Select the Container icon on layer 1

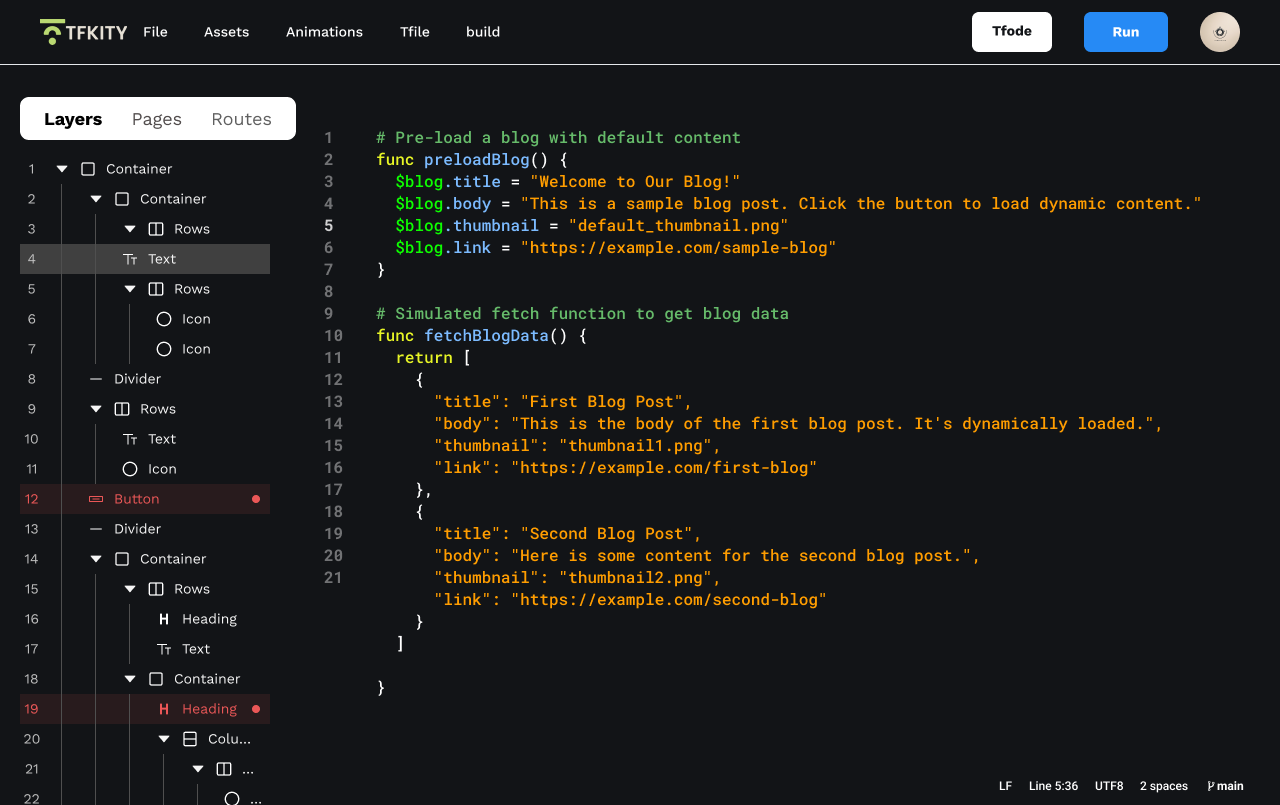click(87, 168)
